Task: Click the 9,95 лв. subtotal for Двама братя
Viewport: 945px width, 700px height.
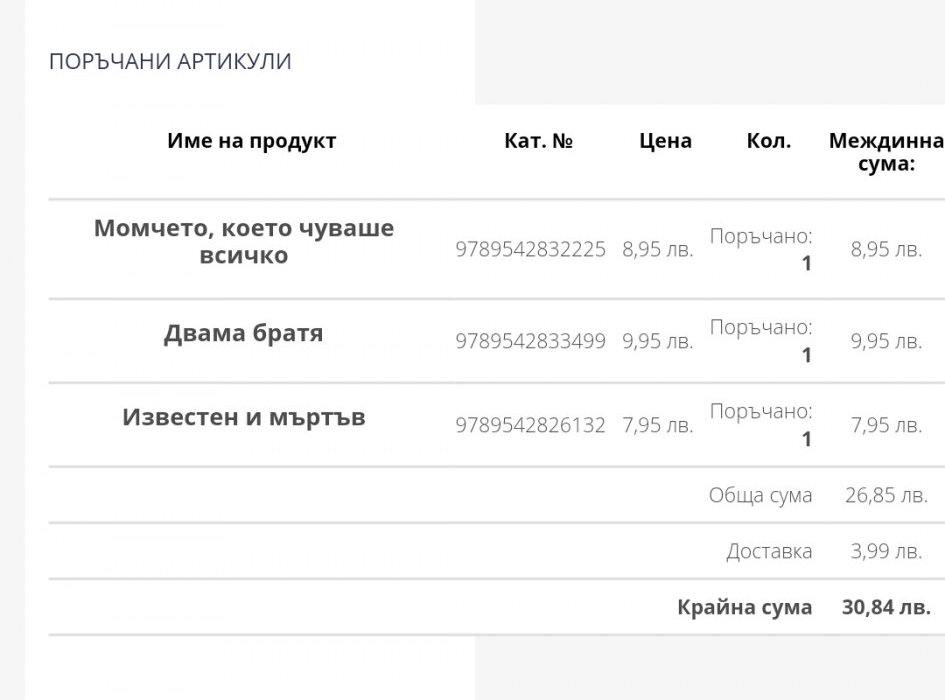Action: pyautogui.click(x=886, y=342)
